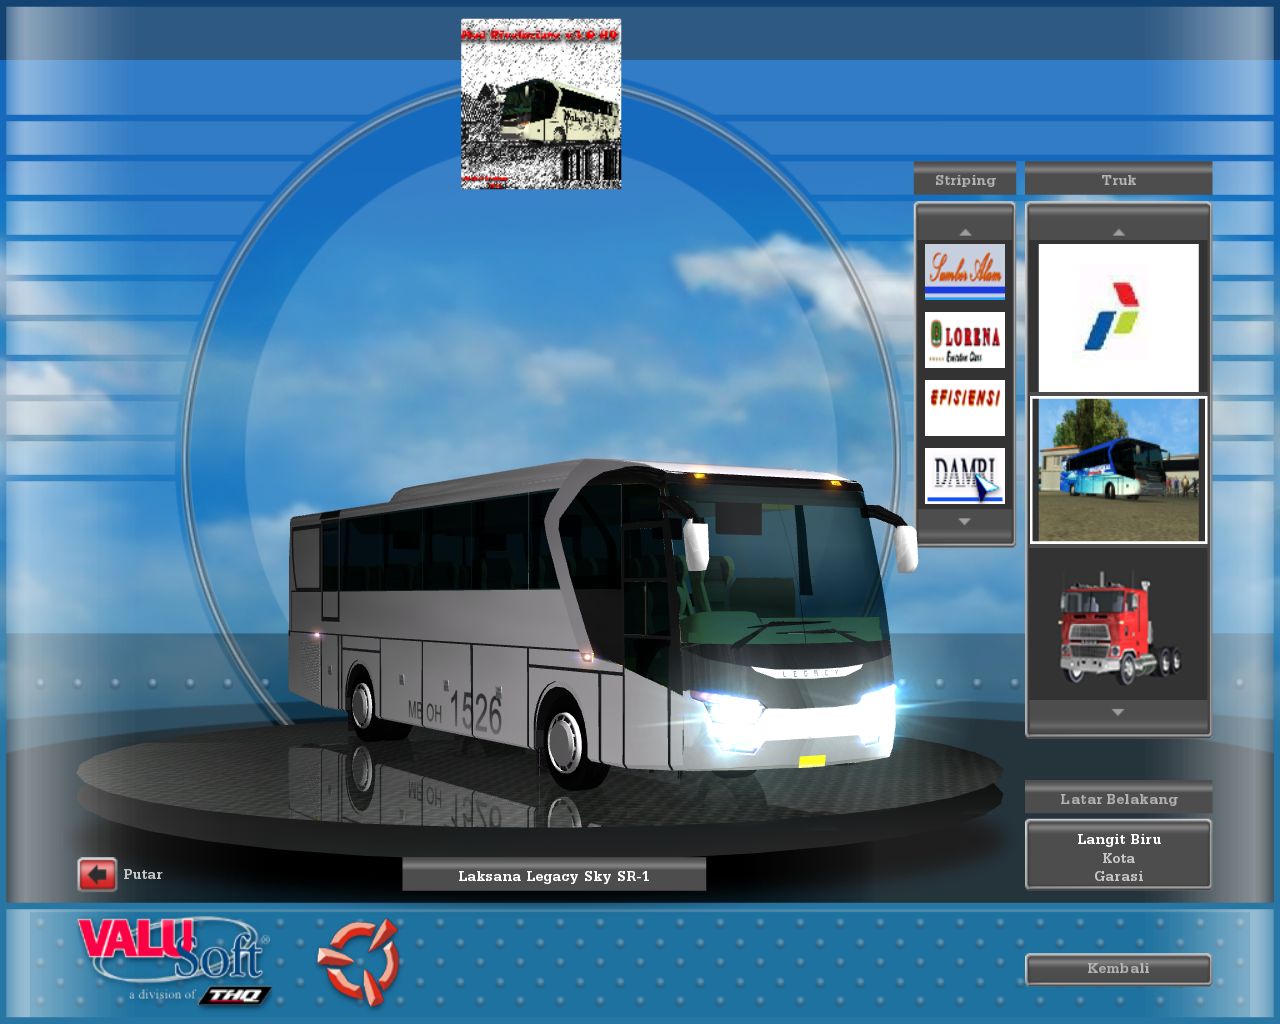Viewport: 1280px width, 1024px height.
Task: Click the Striping panel header
Action: tap(965, 180)
